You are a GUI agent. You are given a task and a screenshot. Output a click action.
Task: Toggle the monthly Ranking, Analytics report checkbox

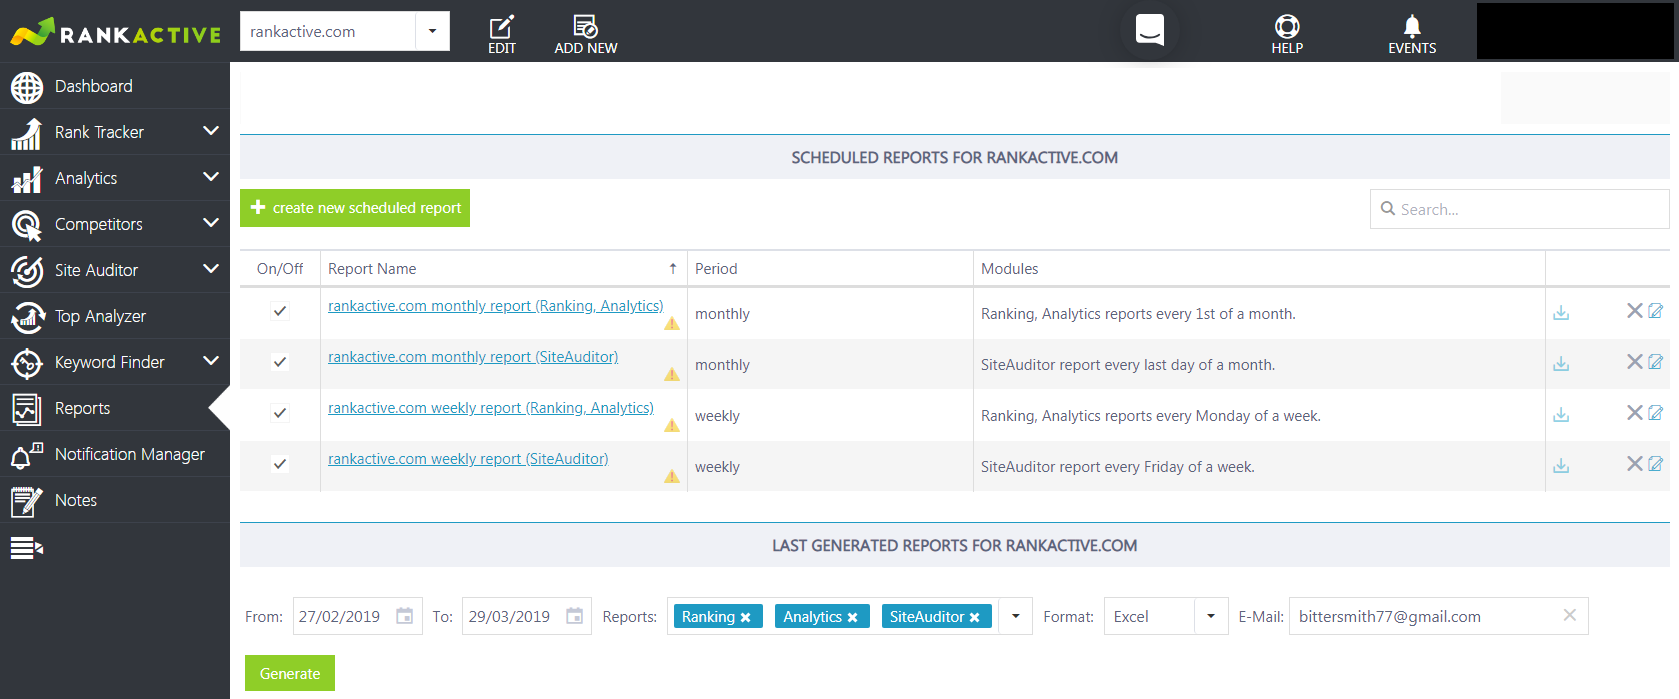280,311
